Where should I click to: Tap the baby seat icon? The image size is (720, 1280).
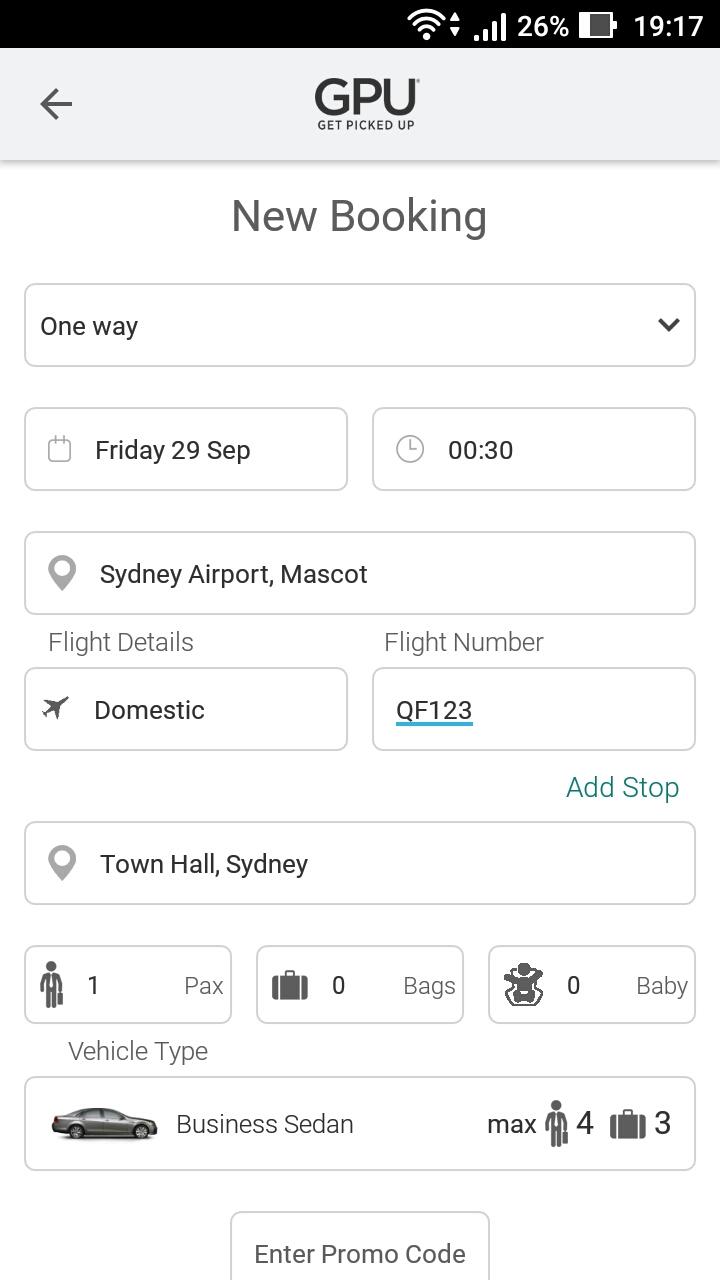click(x=524, y=985)
